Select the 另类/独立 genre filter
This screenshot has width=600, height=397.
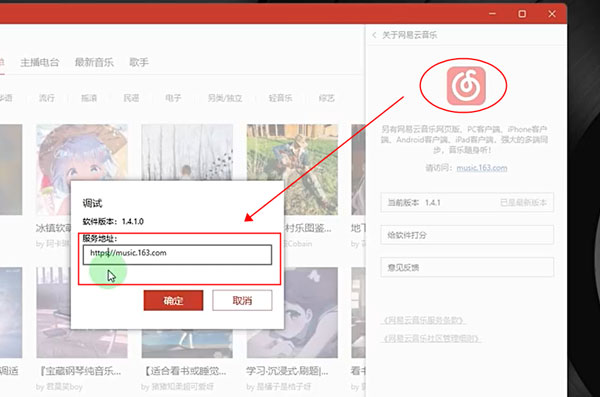coord(225,98)
